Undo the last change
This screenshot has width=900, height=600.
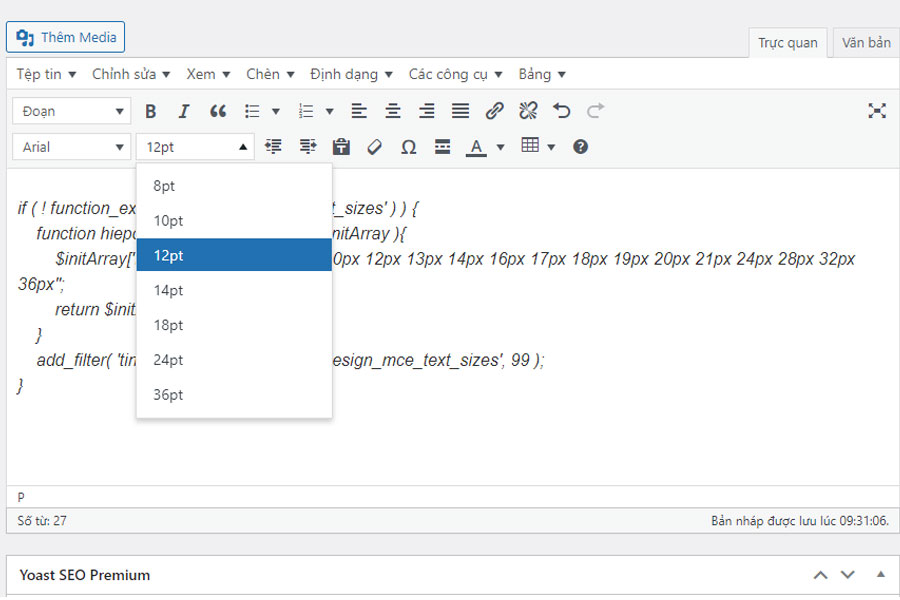click(x=561, y=111)
